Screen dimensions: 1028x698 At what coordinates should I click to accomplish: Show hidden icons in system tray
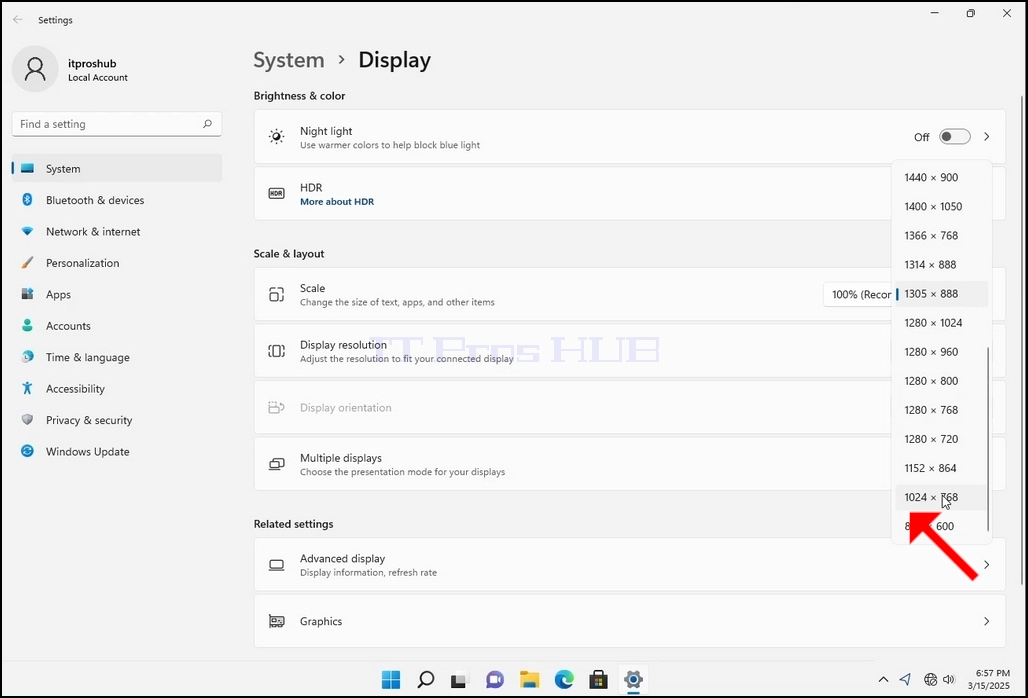coord(883,679)
